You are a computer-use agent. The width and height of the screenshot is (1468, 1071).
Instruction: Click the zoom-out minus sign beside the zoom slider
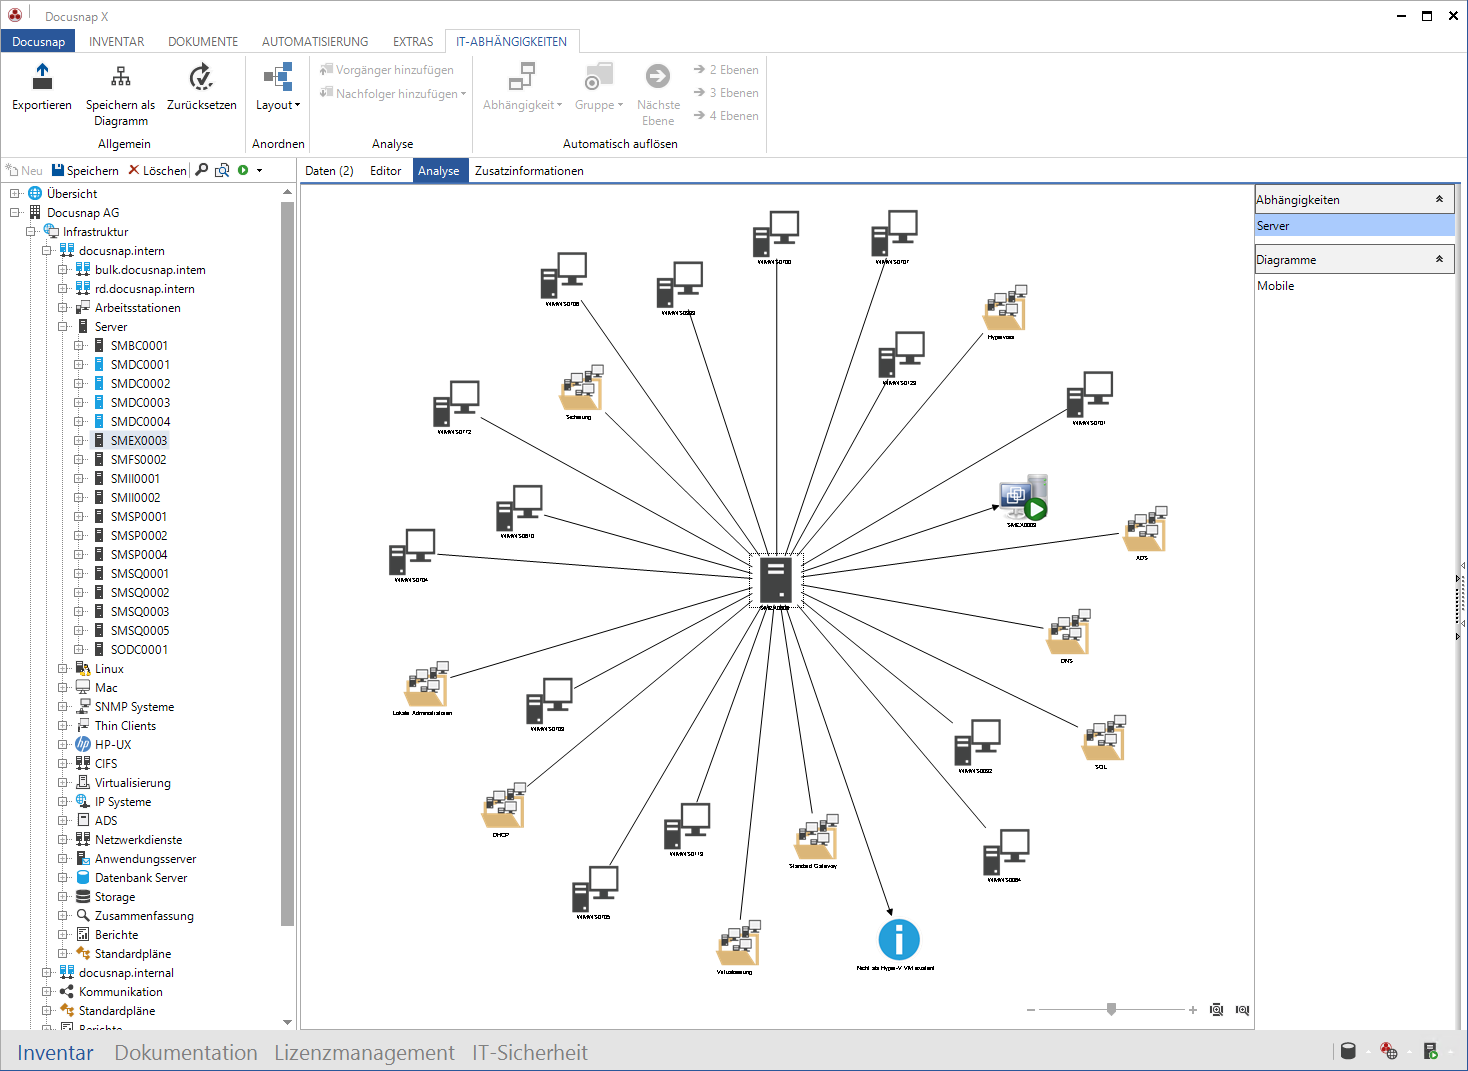click(x=1031, y=1010)
